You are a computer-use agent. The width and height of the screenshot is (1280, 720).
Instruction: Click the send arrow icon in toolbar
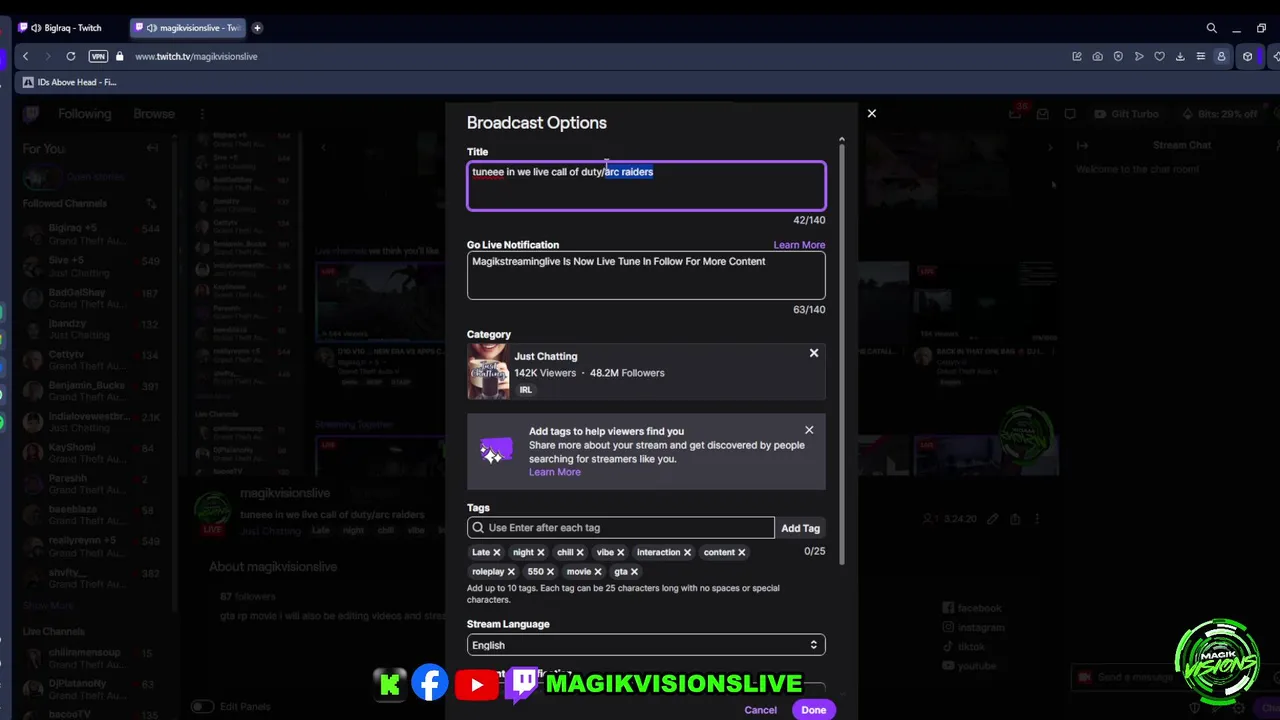[x=1139, y=56]
